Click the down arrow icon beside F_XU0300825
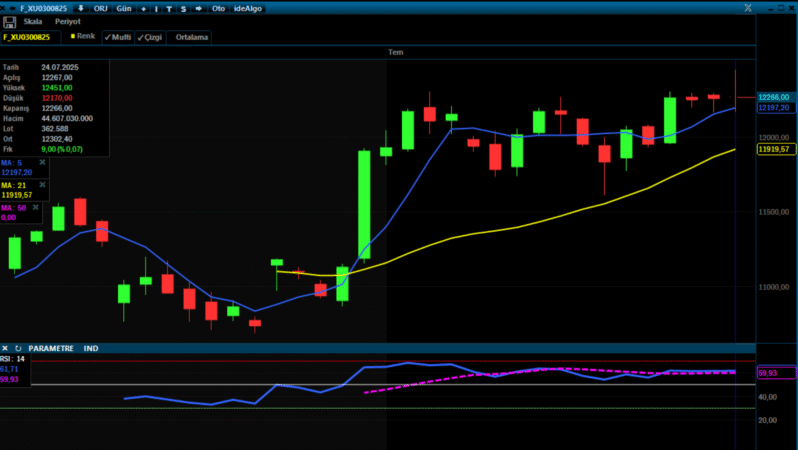Image resolution: width=798 pixels, height=450 pixels. 80,8
